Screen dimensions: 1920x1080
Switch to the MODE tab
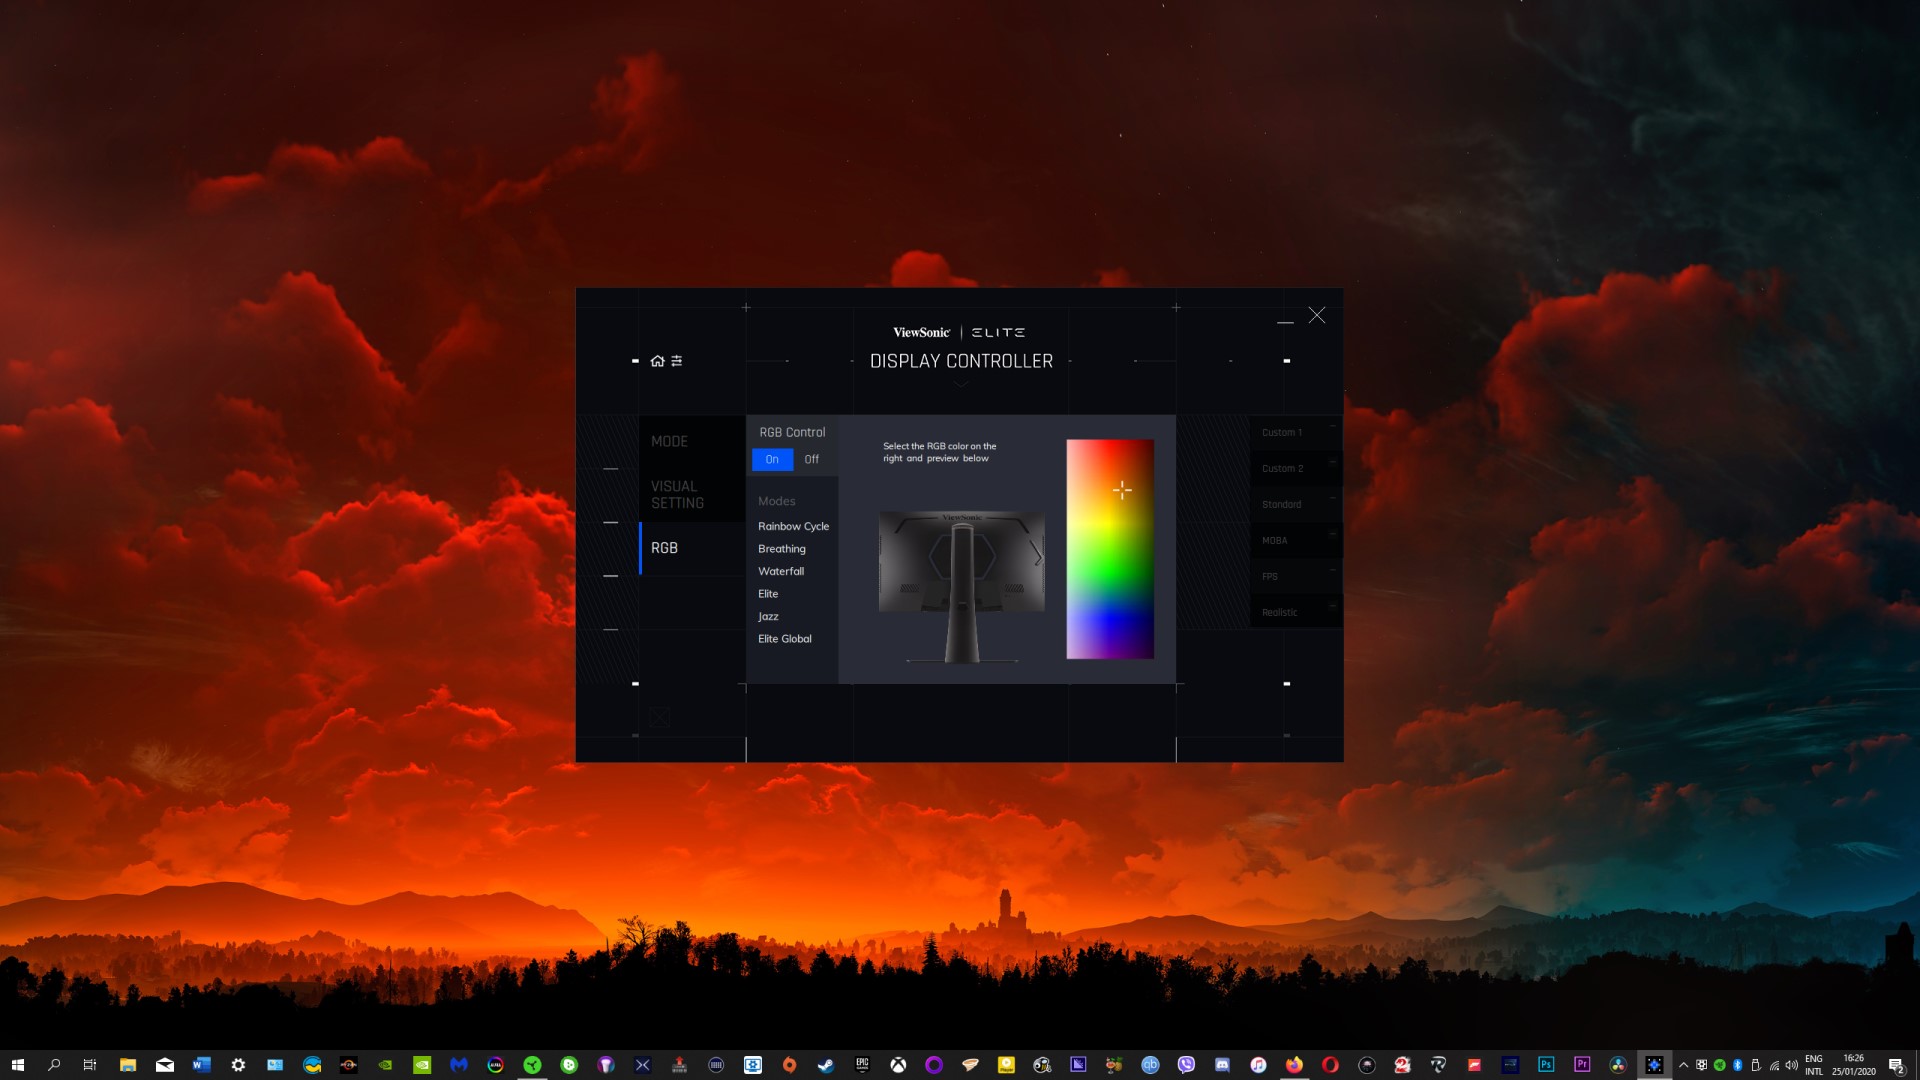[669, 440]
